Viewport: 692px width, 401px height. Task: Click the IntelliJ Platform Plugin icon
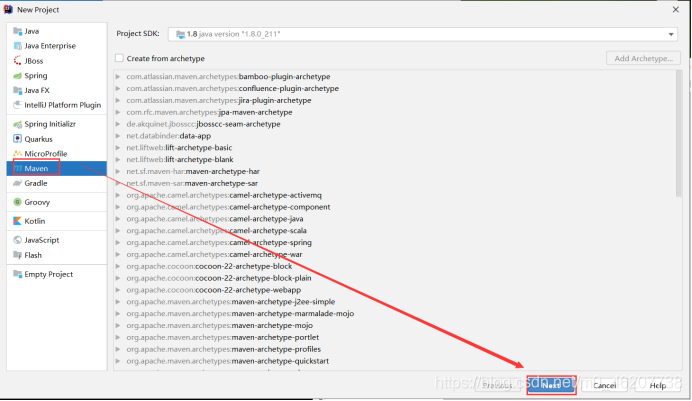18,105
